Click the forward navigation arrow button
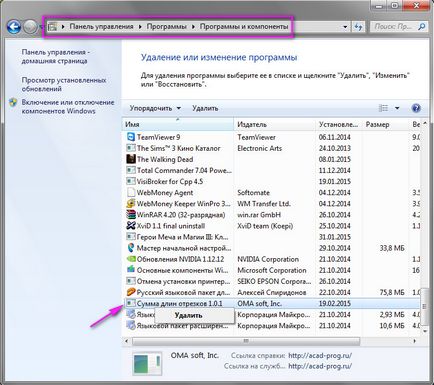The height and width of the screenshot is (385, 434). click(x=30, y=27)
